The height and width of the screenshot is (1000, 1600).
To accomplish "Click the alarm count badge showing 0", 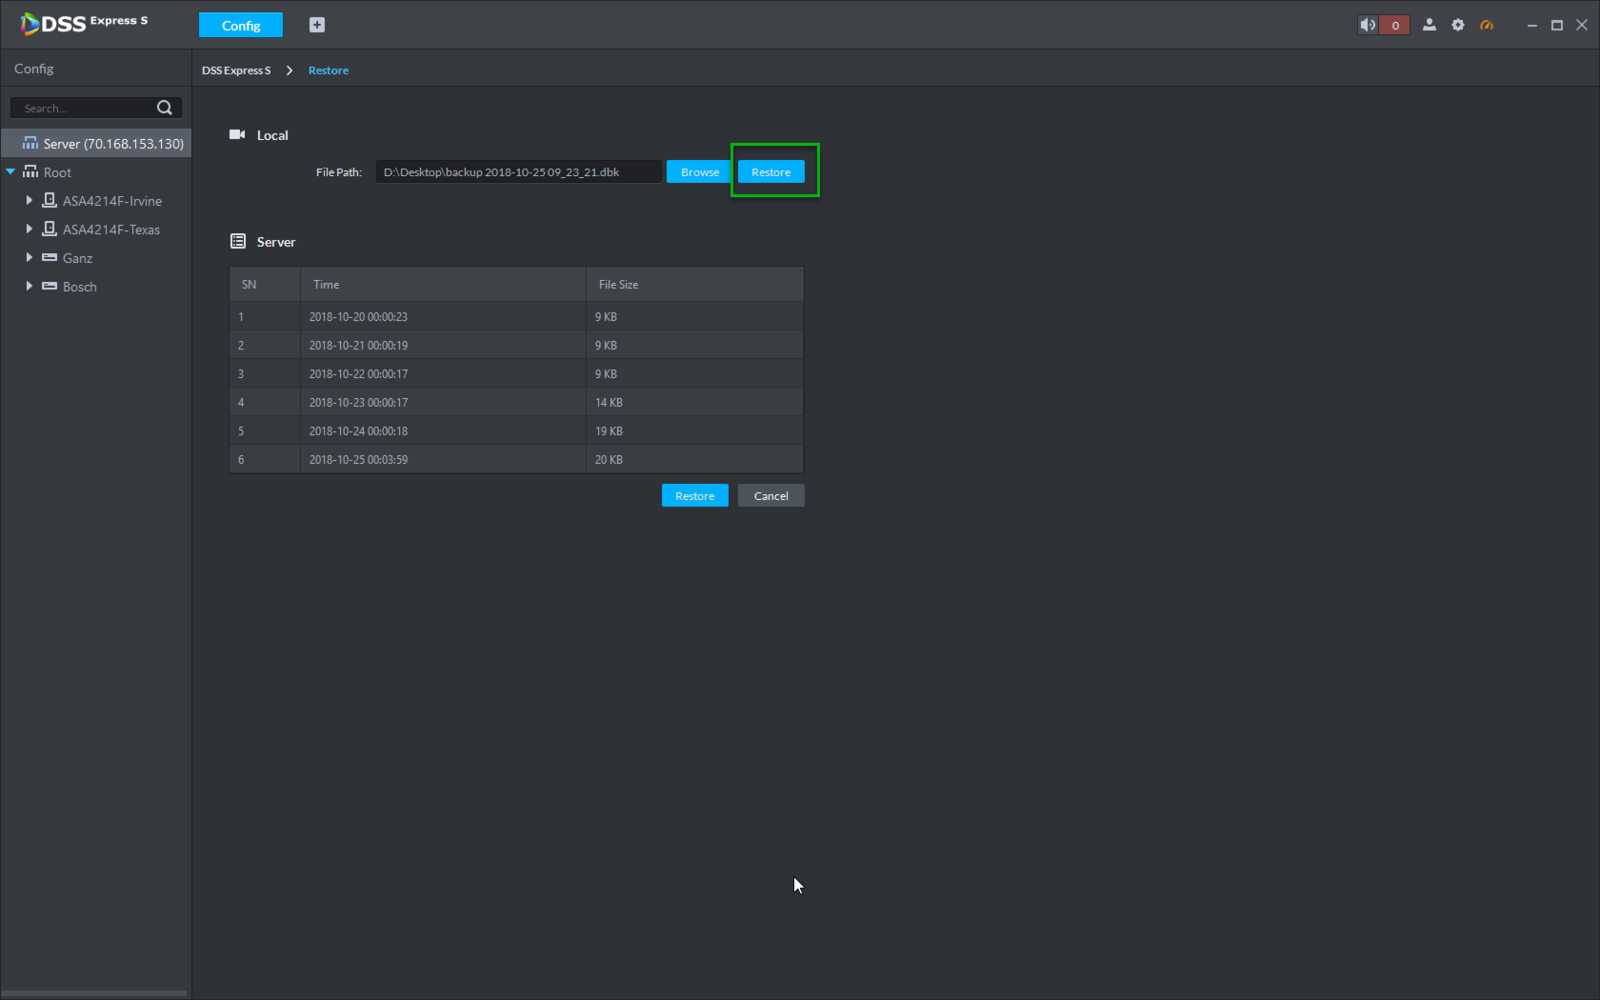I will [x=1395, y=25].
